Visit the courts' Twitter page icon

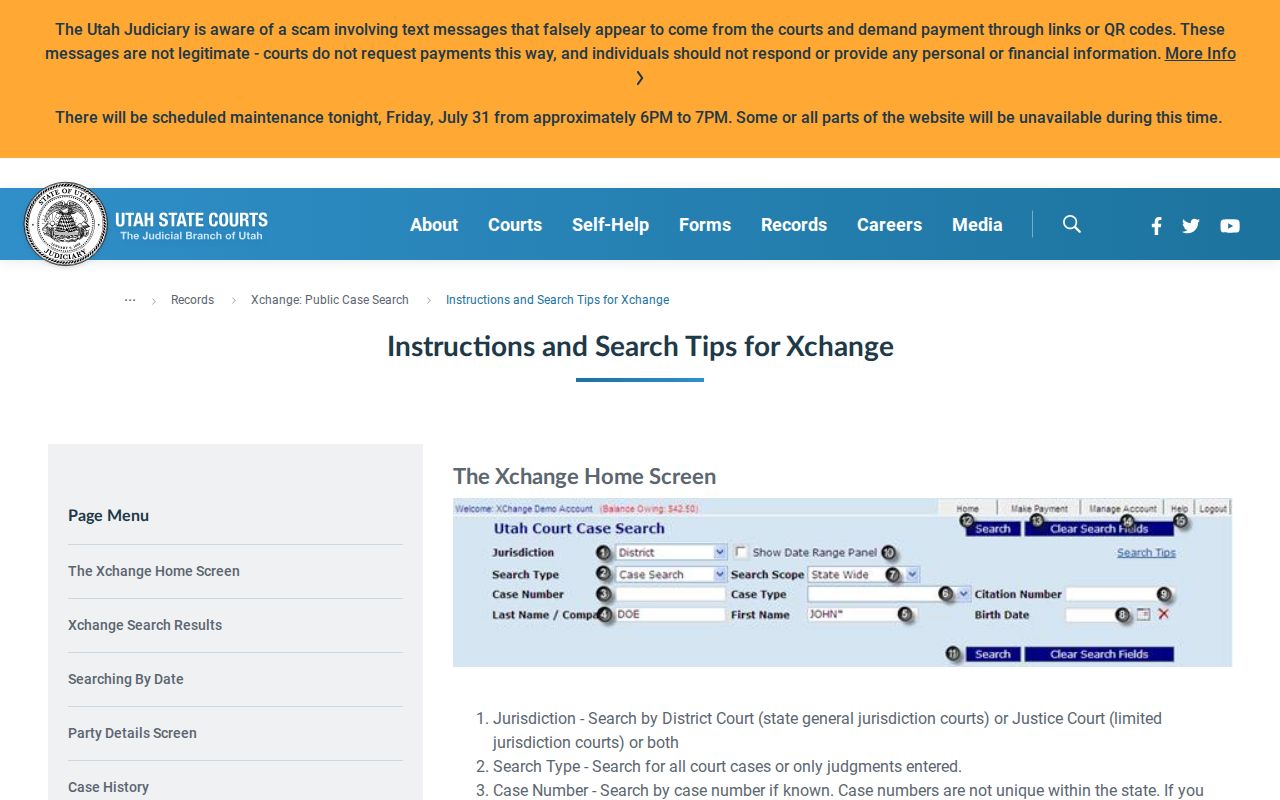1190,226
